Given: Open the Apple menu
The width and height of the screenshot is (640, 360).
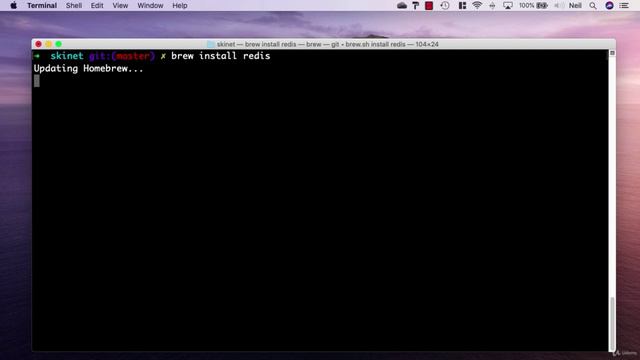Looking at the screenshot, I should (13, 5).
